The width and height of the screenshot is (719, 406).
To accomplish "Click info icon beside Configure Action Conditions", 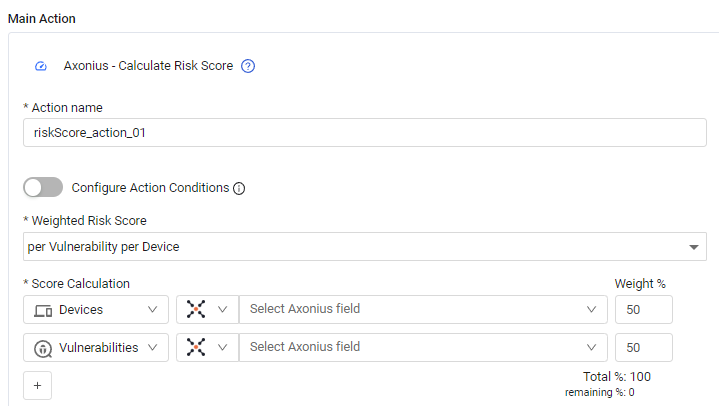I will (x=239, y=188).
